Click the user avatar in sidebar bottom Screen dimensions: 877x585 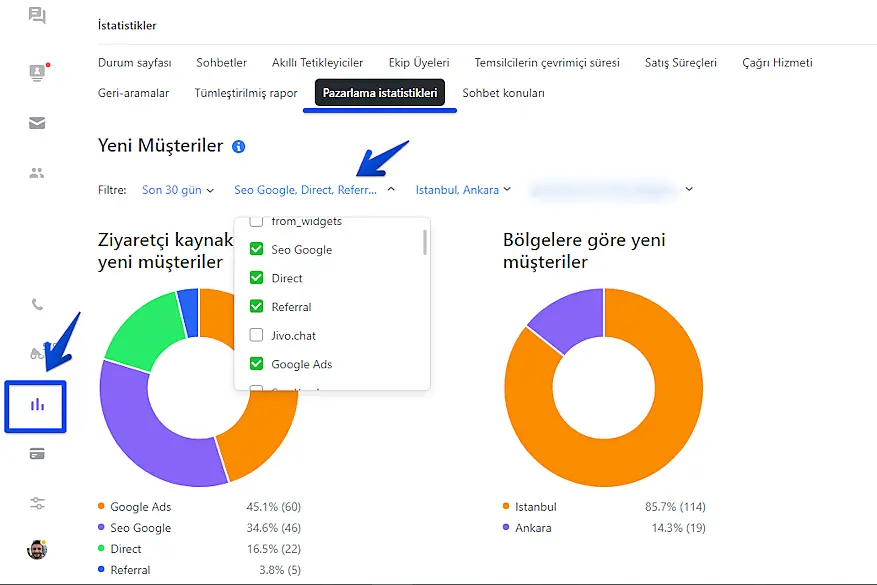pyautogui.click(x=37, y=549)
